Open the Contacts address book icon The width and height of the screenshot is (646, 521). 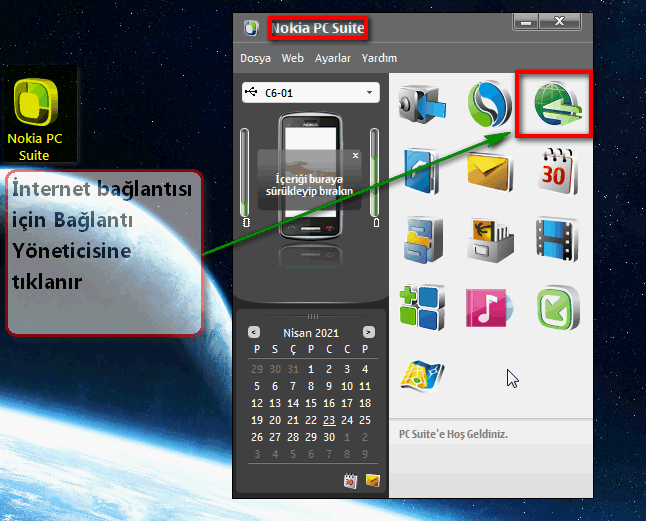[421, 171]
